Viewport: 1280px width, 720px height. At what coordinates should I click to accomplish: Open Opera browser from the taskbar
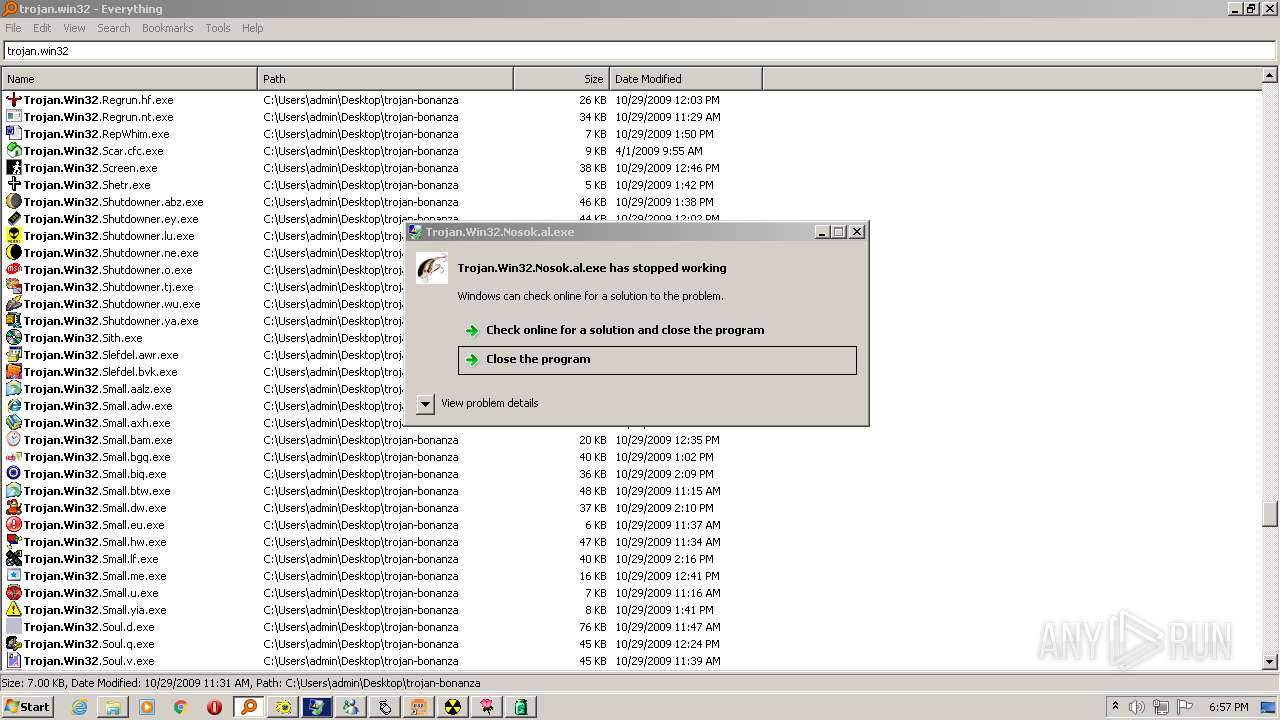(215, 707)
